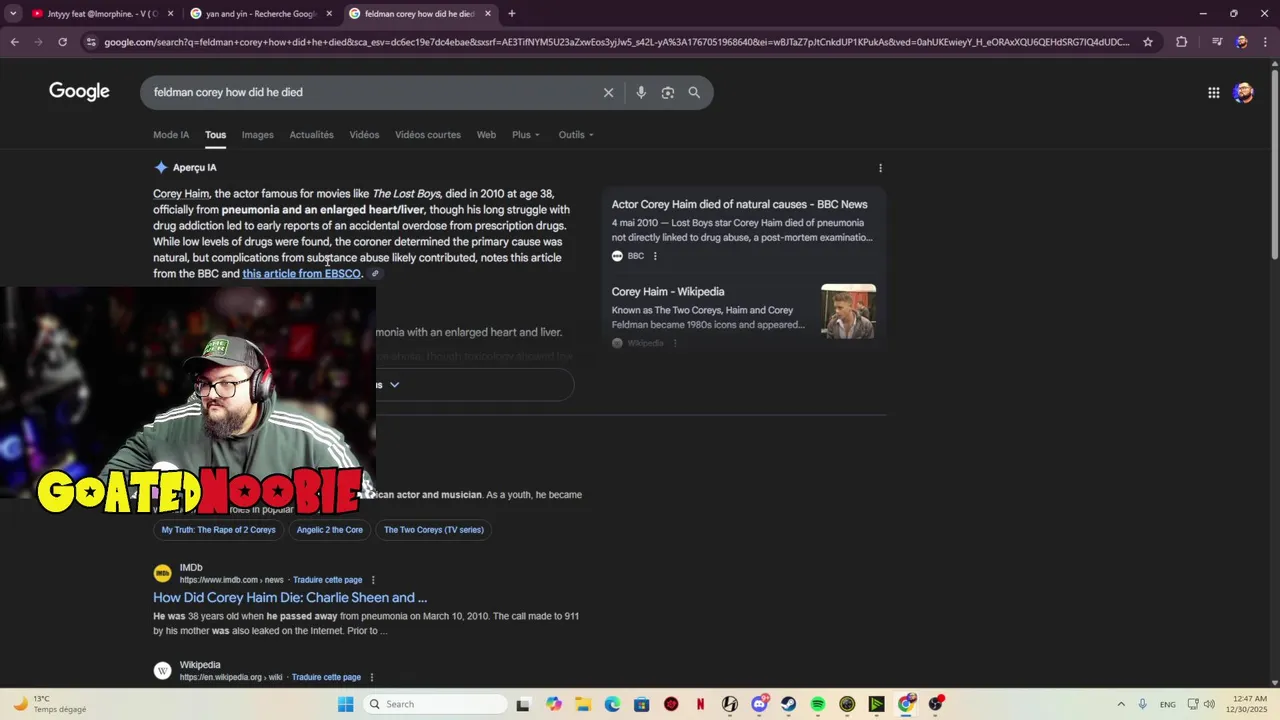This screenshot has width=1280, height=720.
Task: Go to the Google logo homepage
Action: 79,92
